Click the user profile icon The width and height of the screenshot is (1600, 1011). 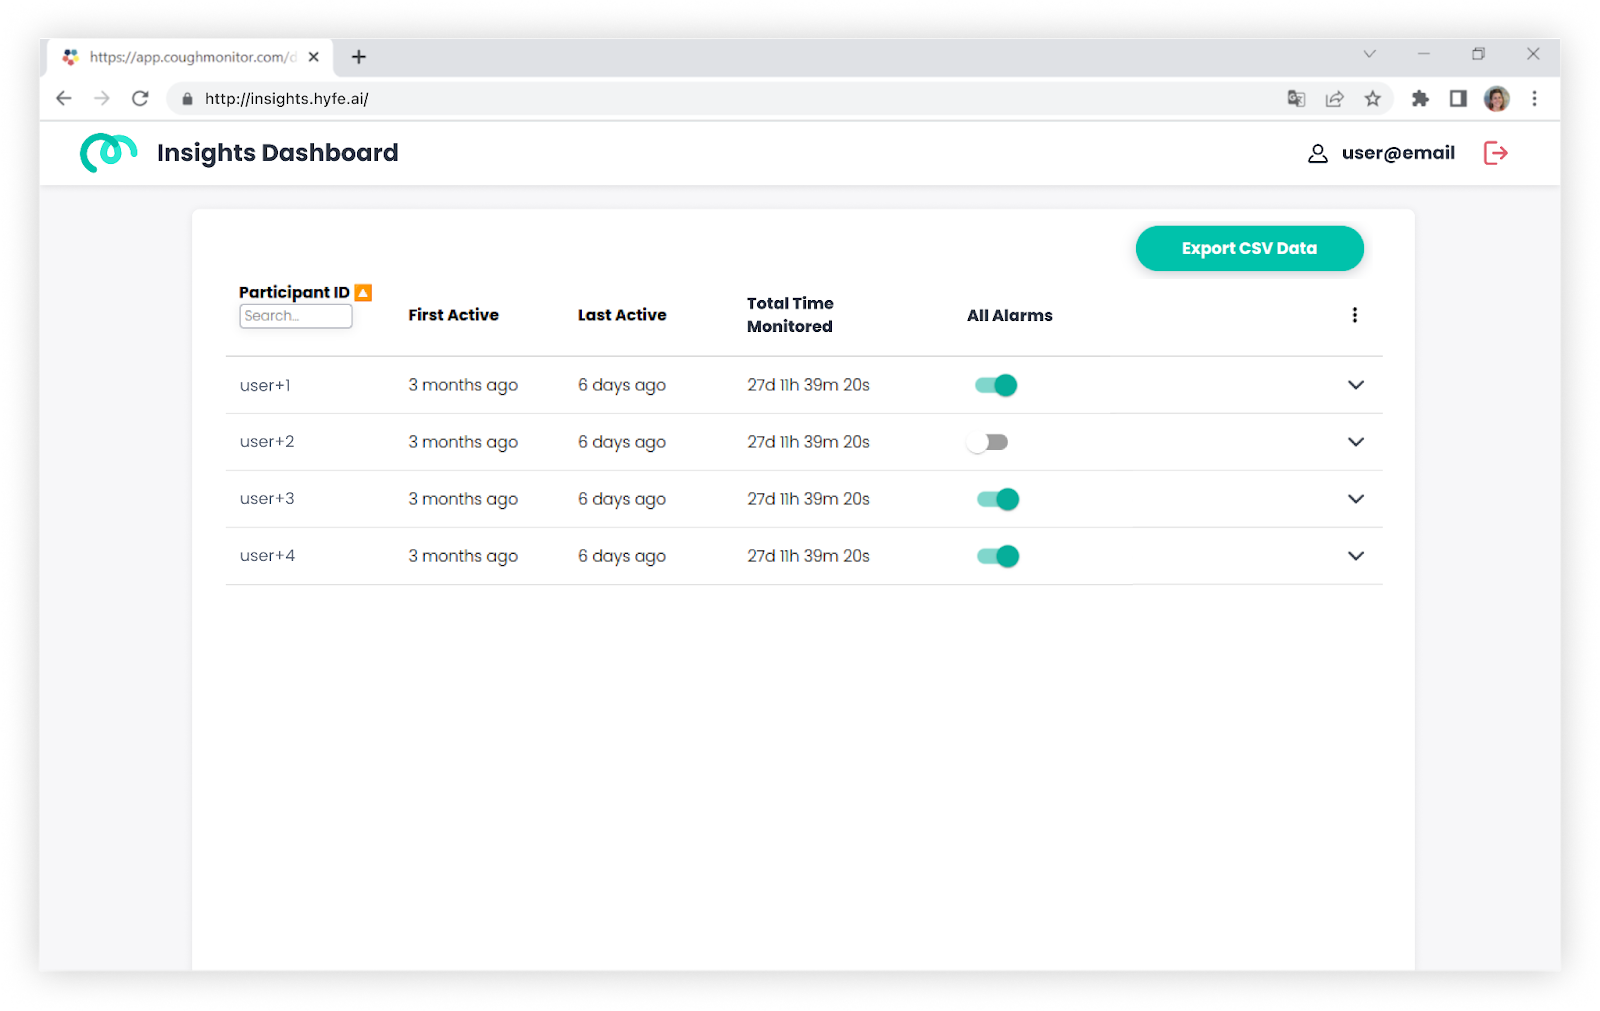coord(1318,153)
